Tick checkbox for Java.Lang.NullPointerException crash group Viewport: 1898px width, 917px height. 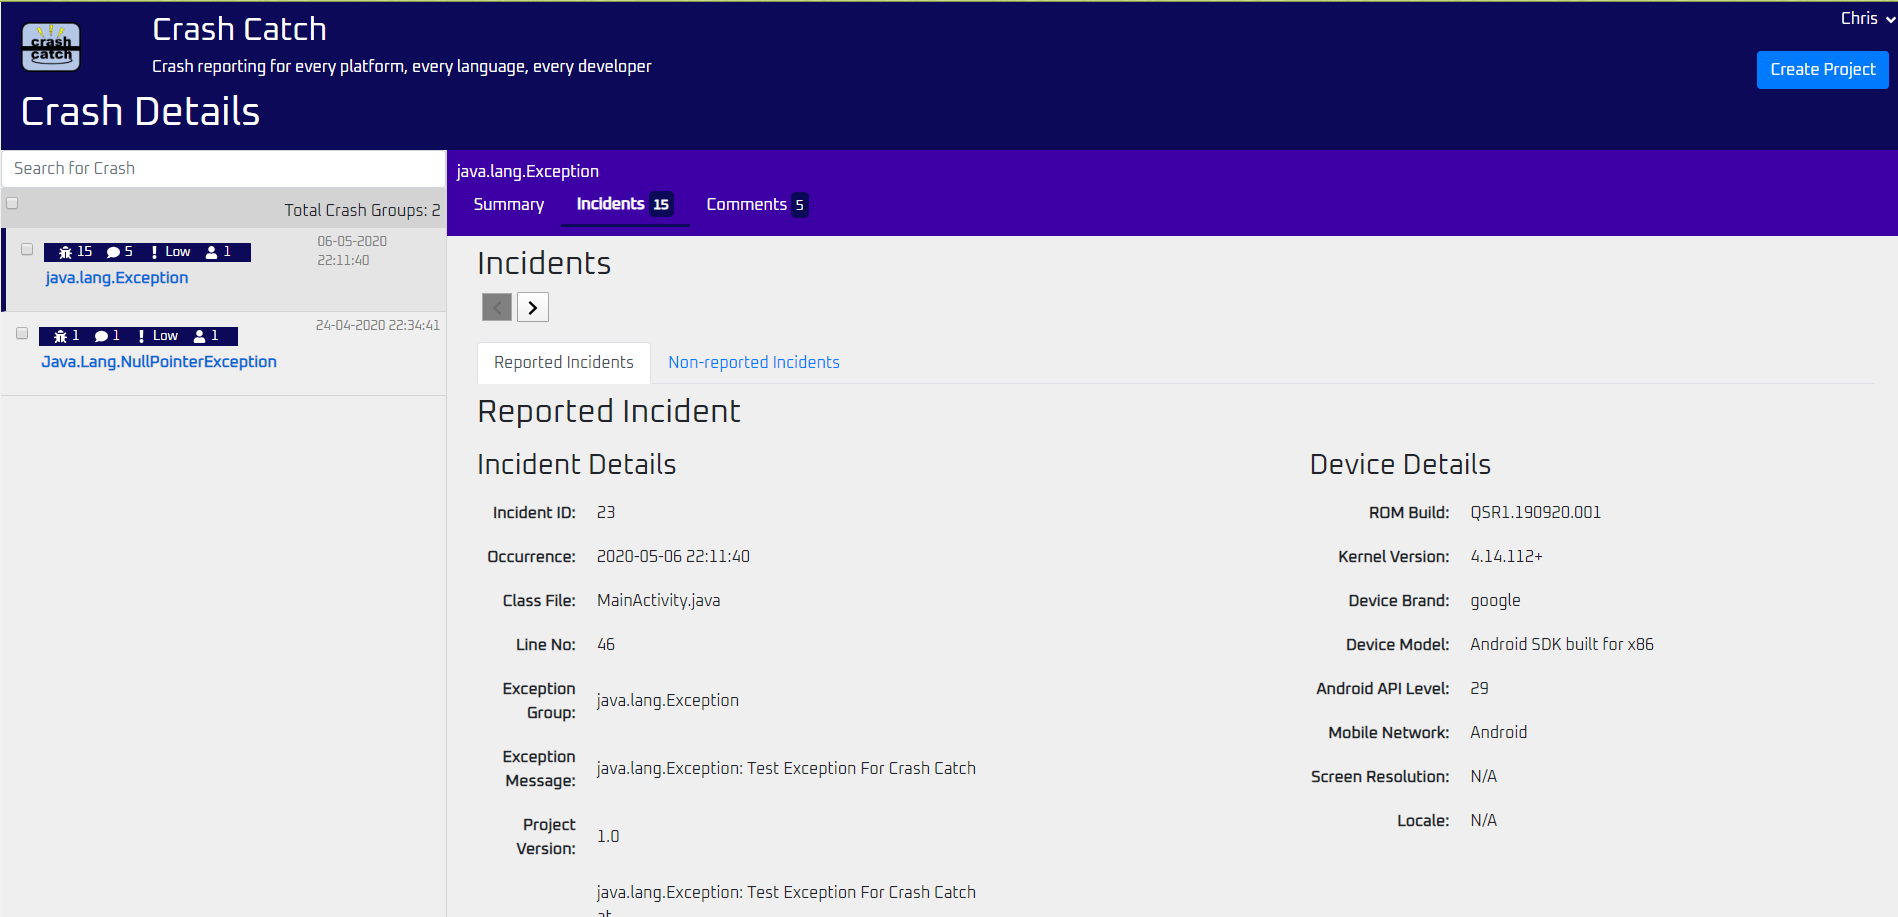pos(22,333)
